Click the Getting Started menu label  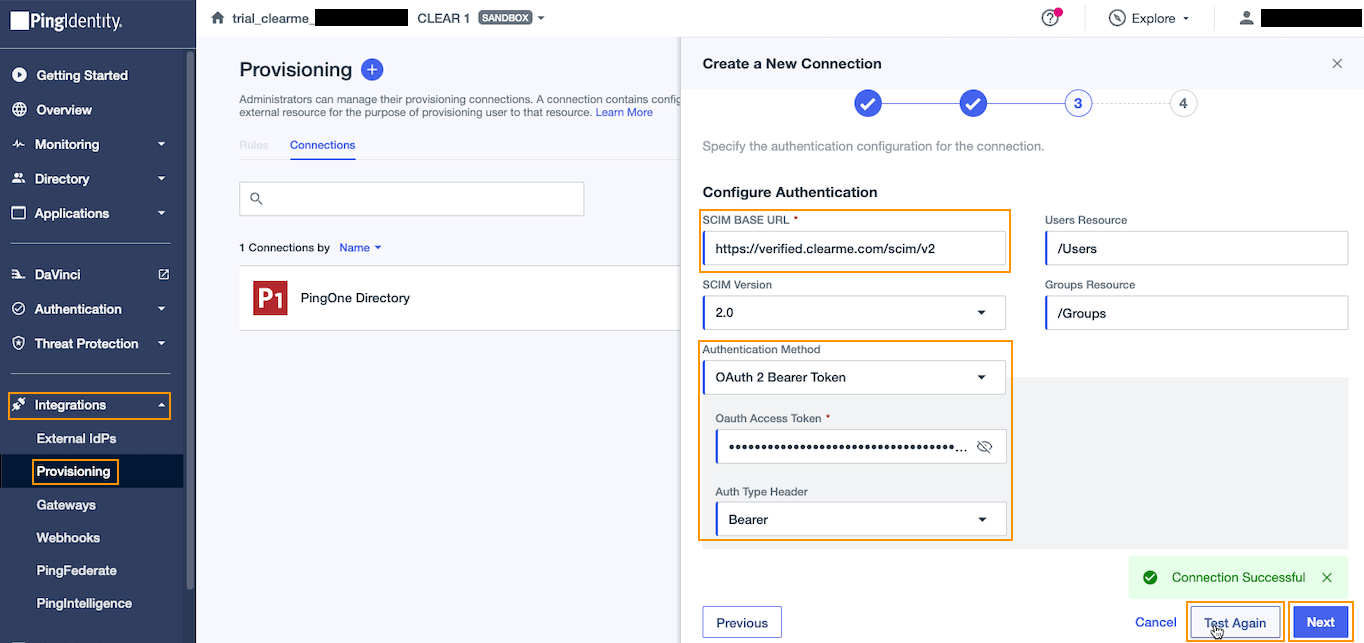click(82, 75)
